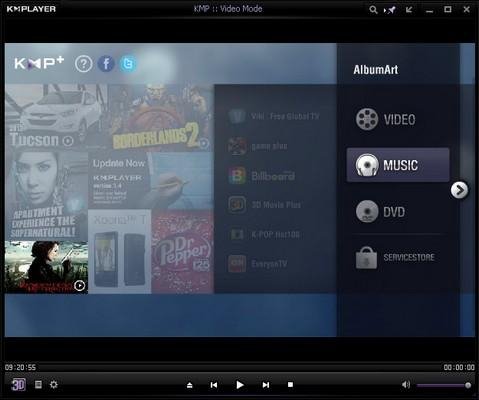
Task: Open the Facebook icon link
Action: click(106, 63)
